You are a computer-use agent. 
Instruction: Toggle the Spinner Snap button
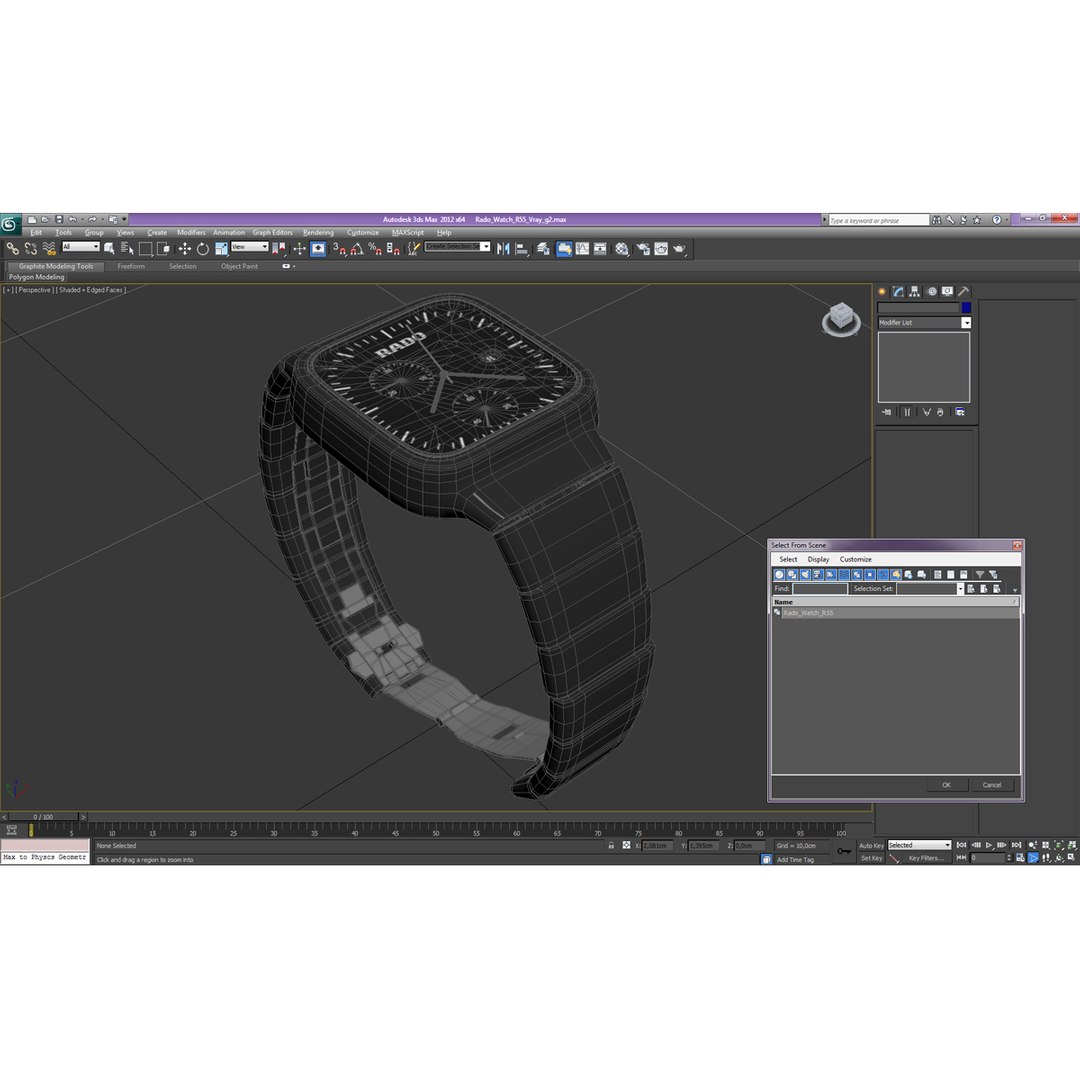pos(393,249)
